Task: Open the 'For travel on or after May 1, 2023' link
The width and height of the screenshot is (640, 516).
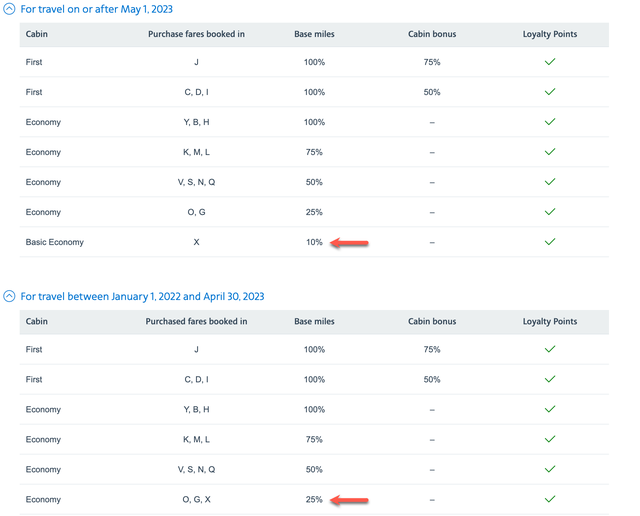Action: 96,9
